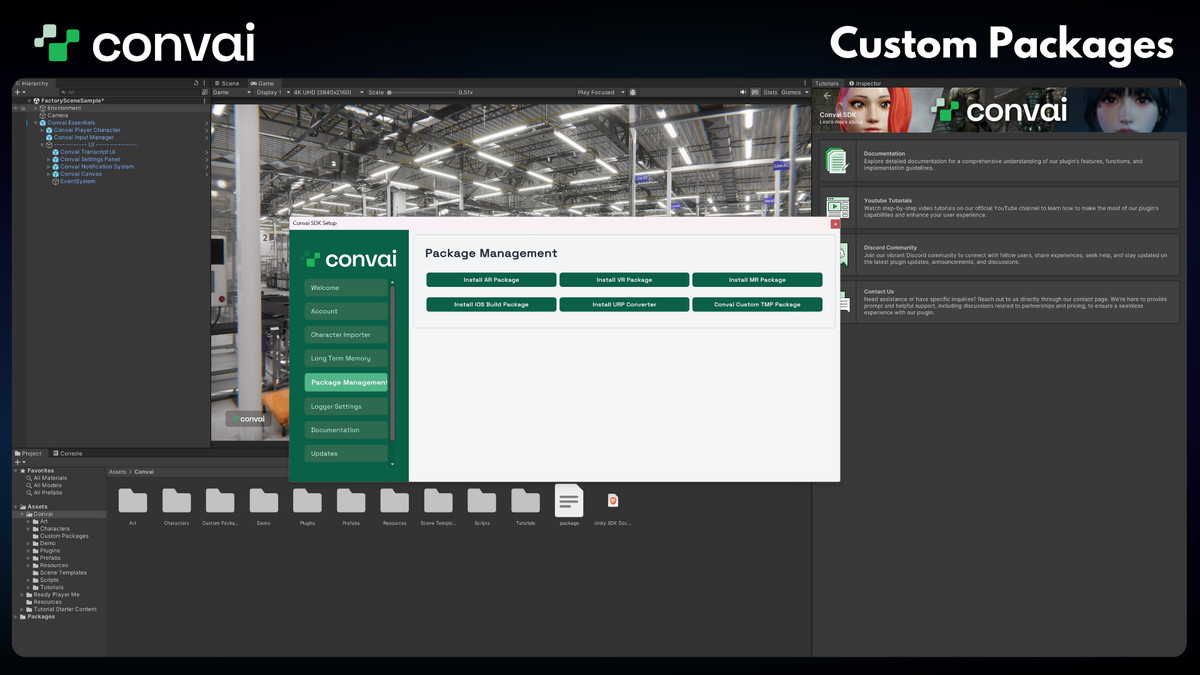The height and width of the screenshot is (675, 1200).
Task: Open the Gizmos dropdown arrow
Action: [x=806, y=92]
